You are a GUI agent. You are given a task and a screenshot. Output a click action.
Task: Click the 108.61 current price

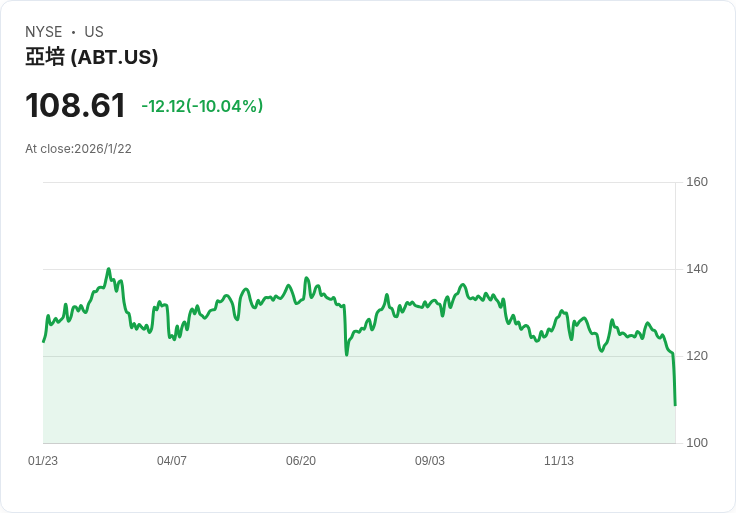click(75, 106)
